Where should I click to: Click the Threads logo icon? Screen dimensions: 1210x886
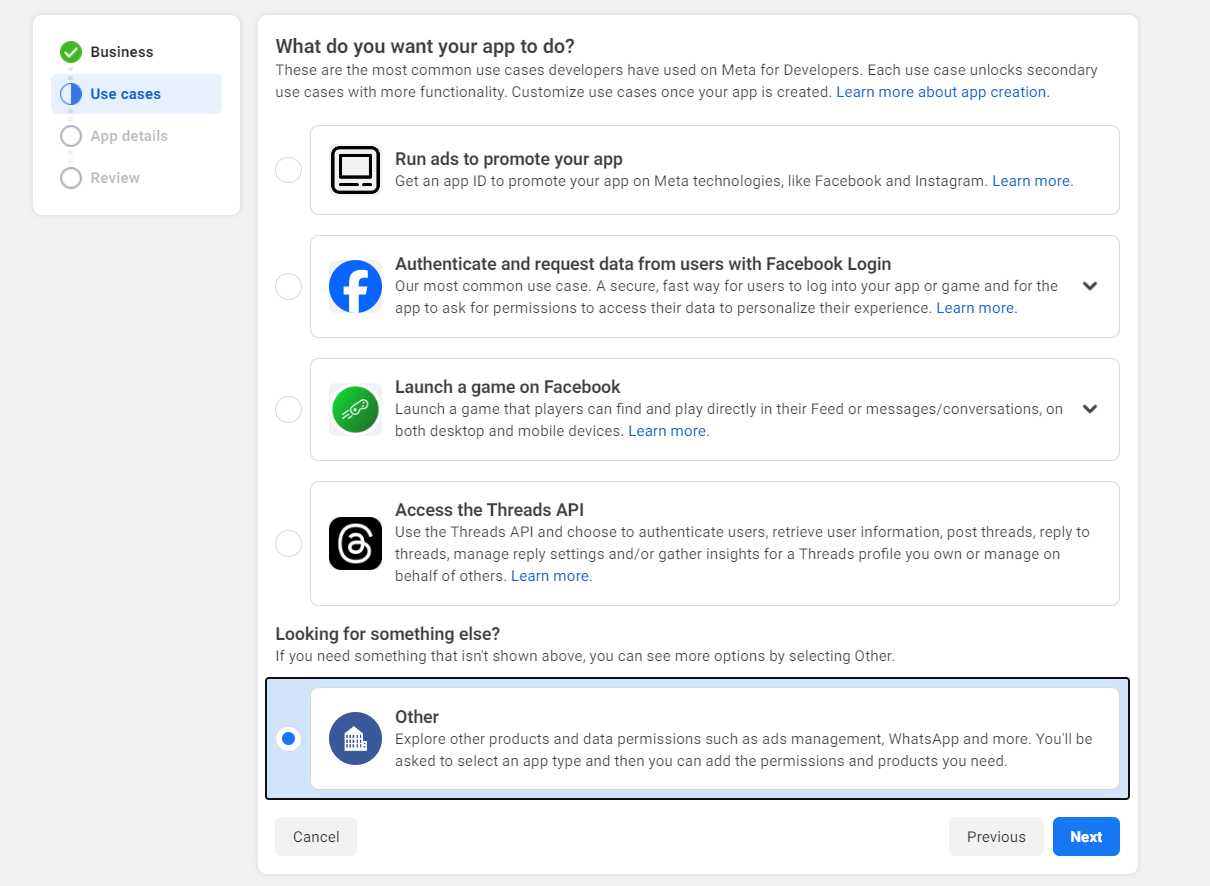(x=355, y=543)
